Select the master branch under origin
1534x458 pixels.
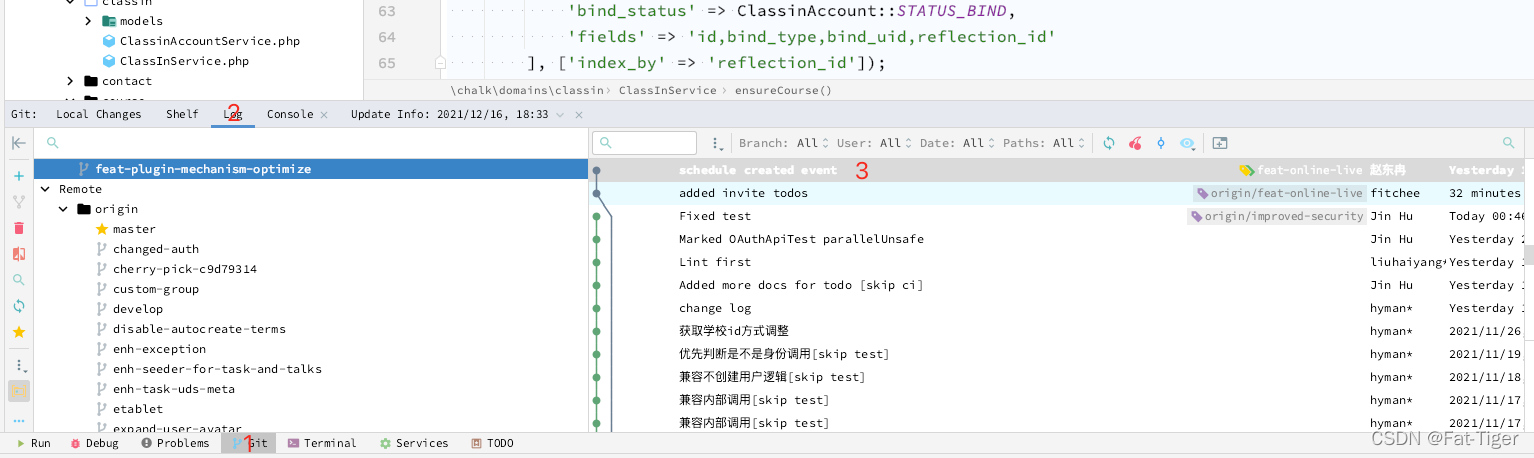click(x=133, y=229)
